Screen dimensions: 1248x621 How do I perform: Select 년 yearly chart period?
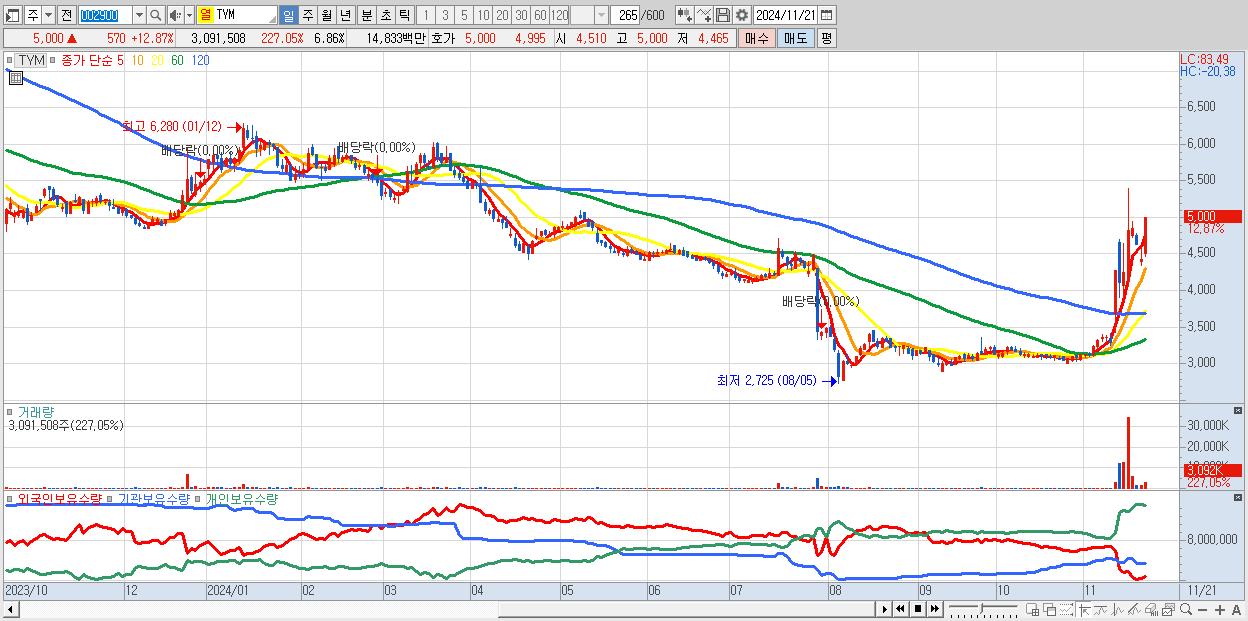coord(345,15)
